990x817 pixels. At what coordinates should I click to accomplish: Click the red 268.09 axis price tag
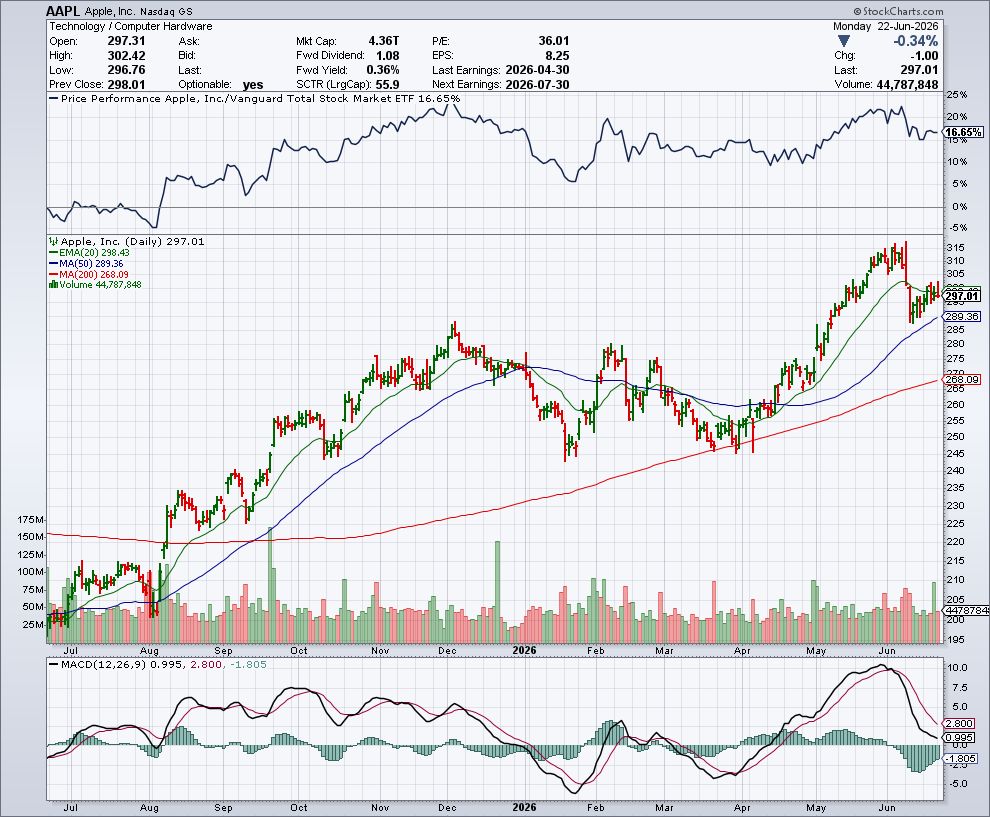pos(962,379)
